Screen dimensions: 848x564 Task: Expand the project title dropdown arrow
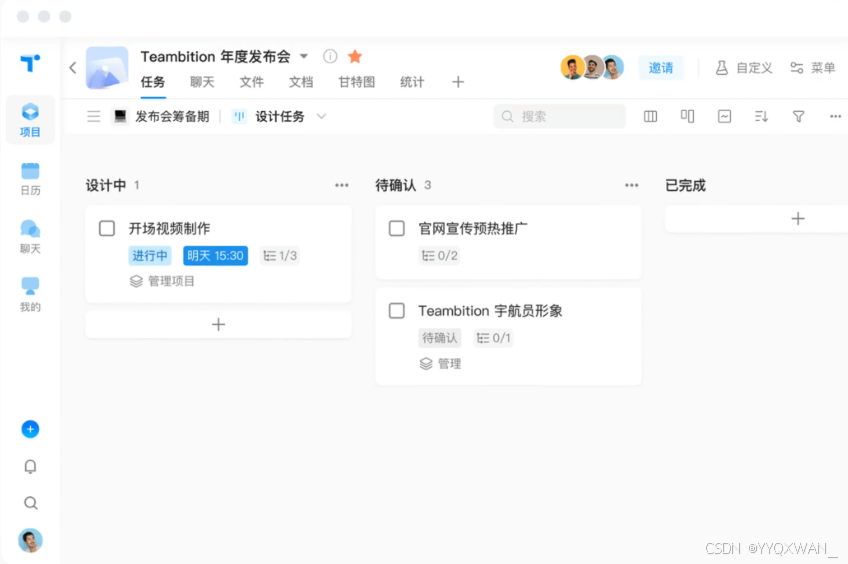coord(304,56)
